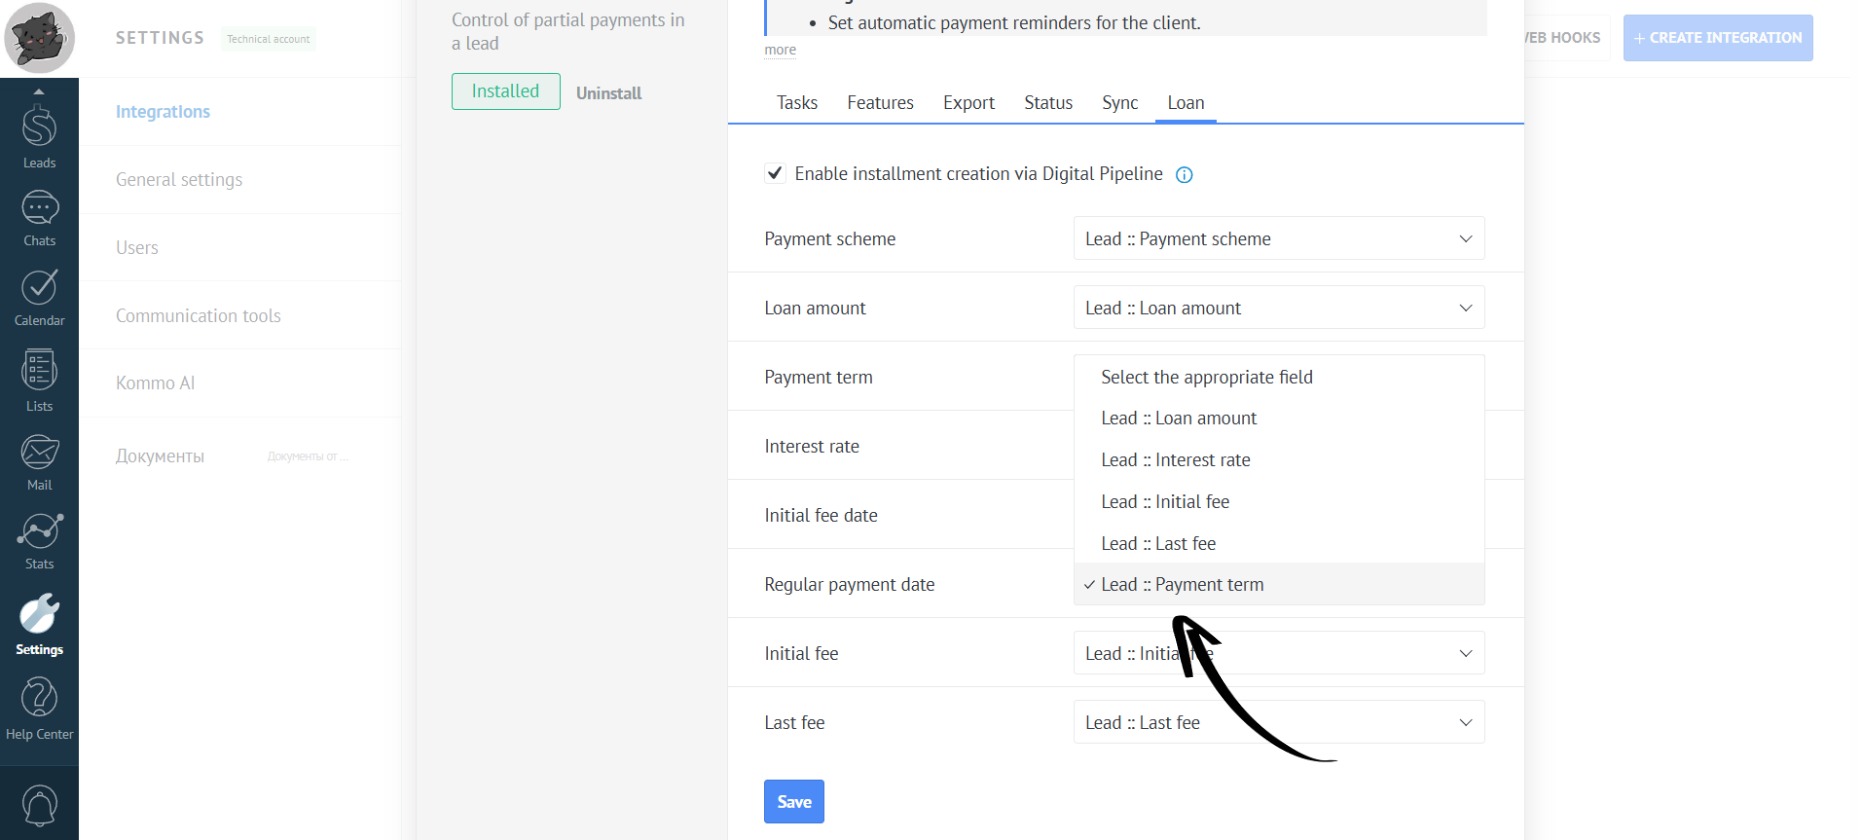The image size is (1858, 840).
Task: Open the Leads section in sidebar
Action: coord(39,136)
